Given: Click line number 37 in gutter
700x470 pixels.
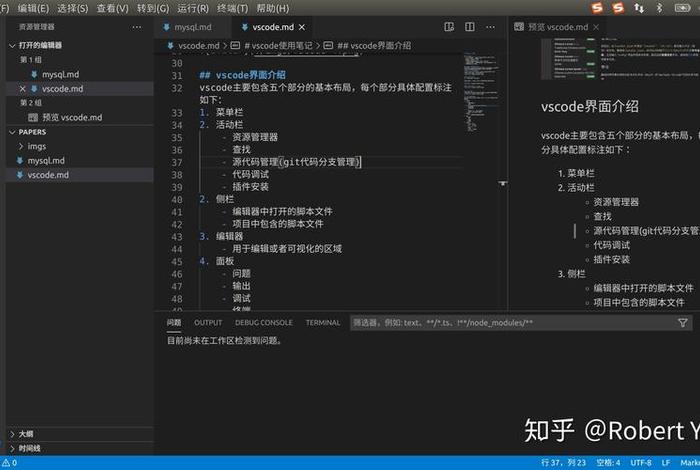Looking at the screenshot, I should [177, 162].
